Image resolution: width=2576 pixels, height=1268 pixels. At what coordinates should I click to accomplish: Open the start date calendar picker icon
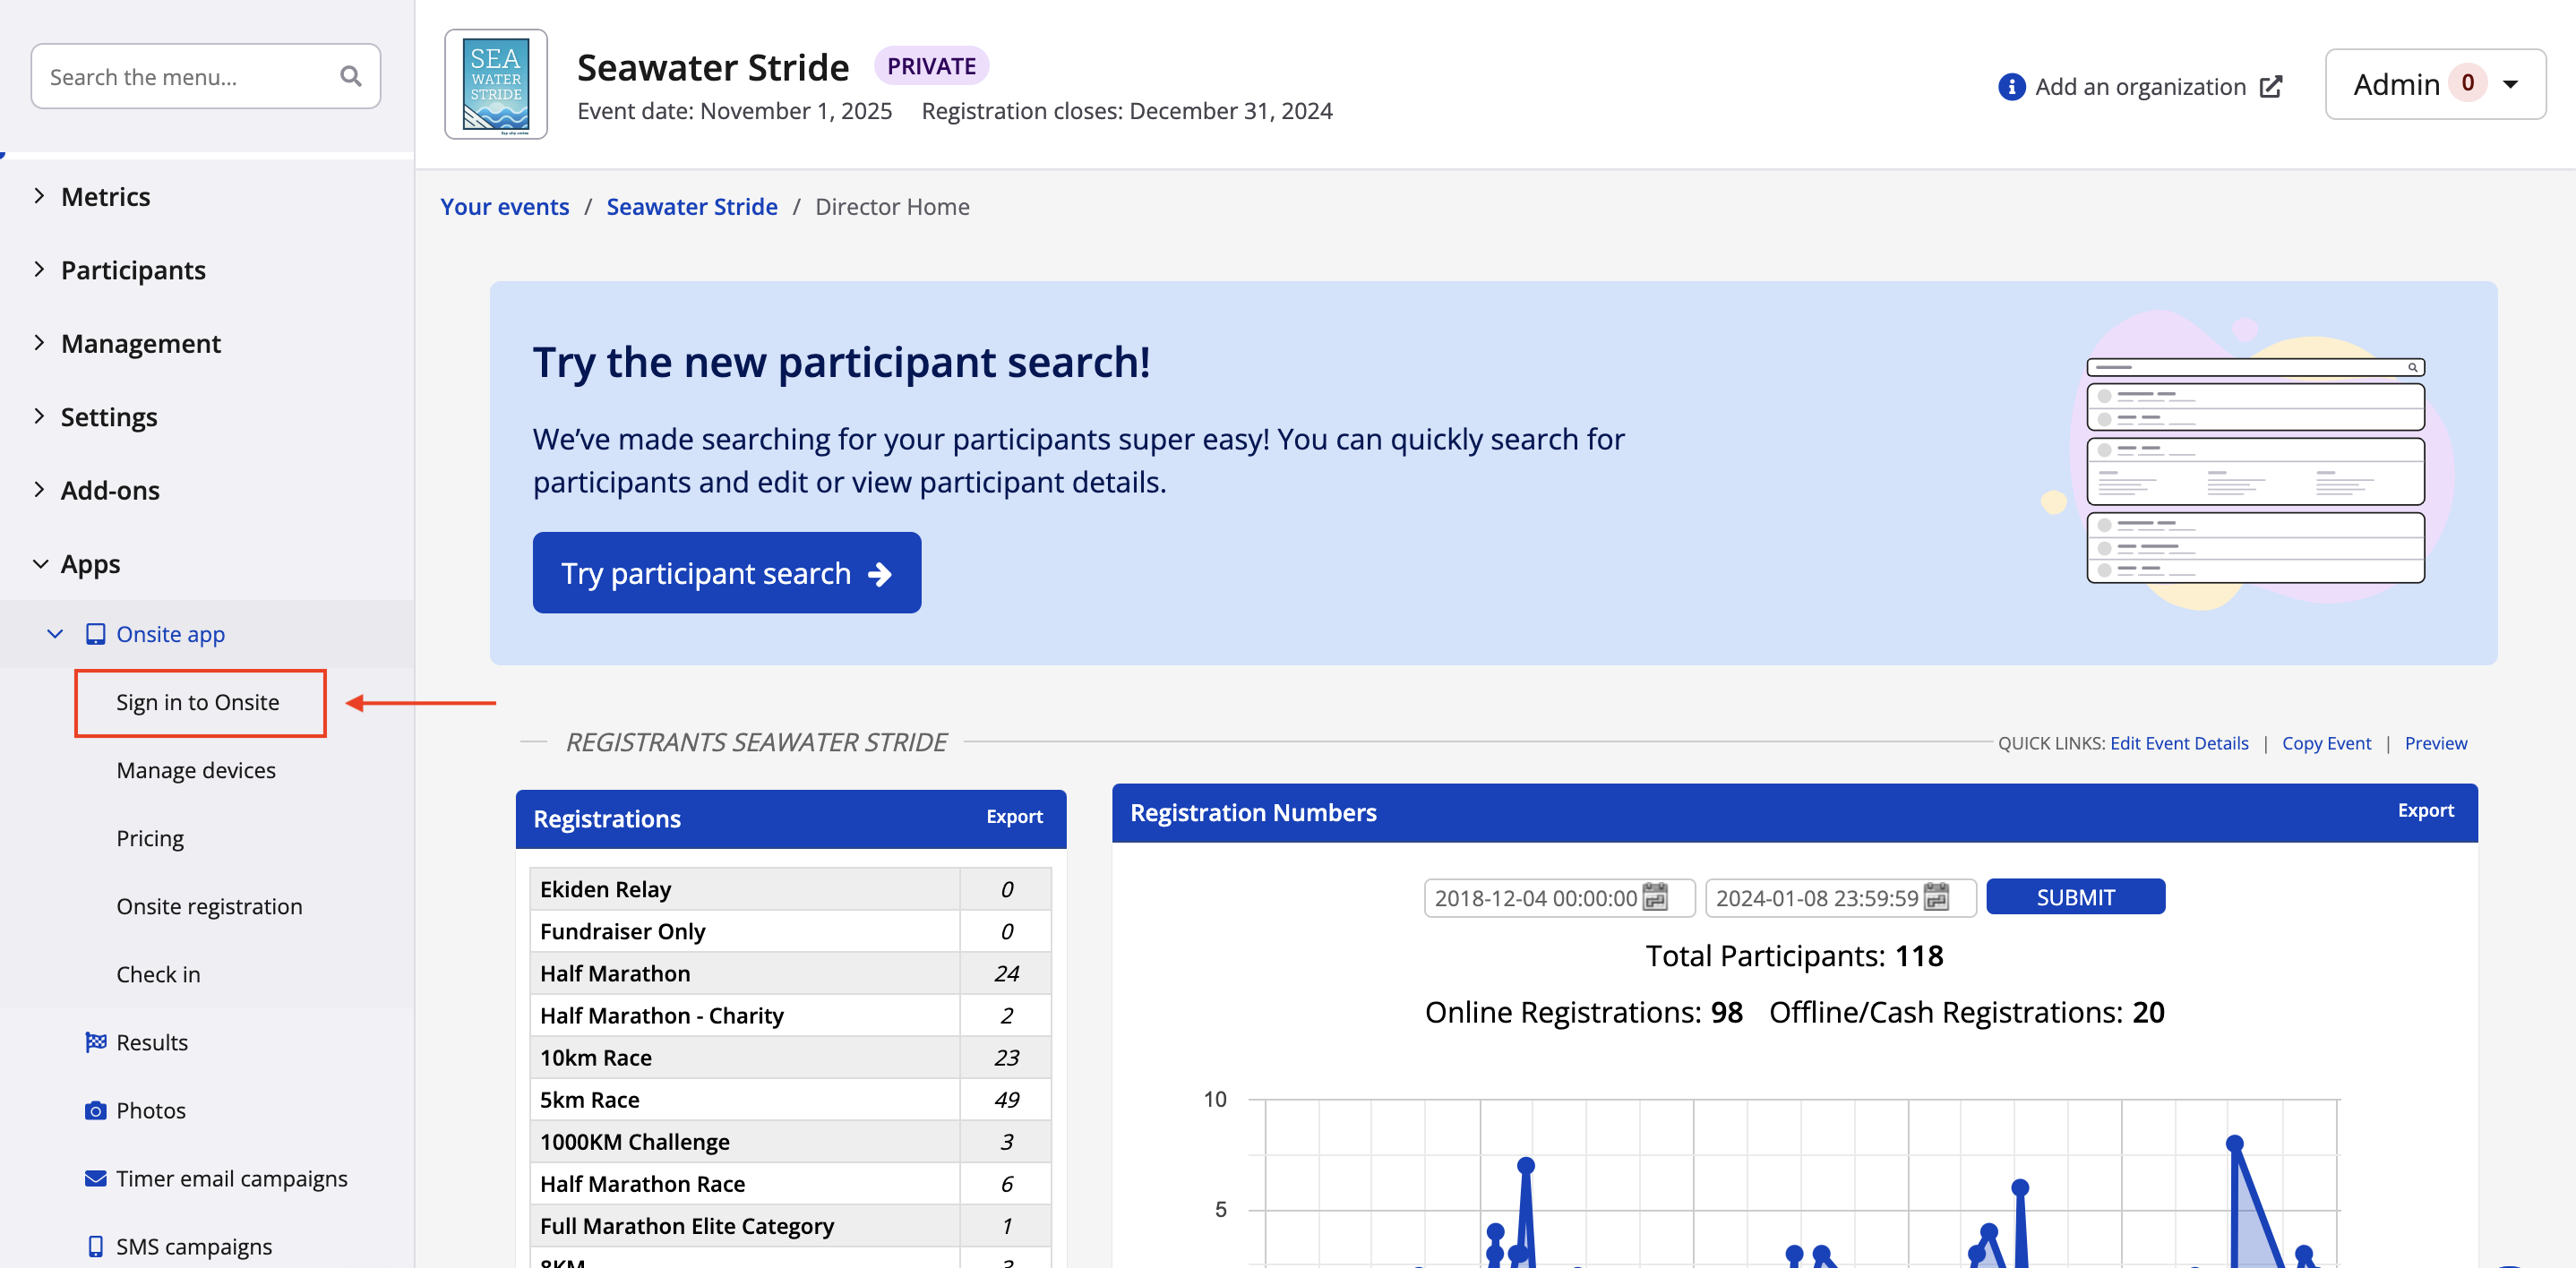coord(1655,897)
